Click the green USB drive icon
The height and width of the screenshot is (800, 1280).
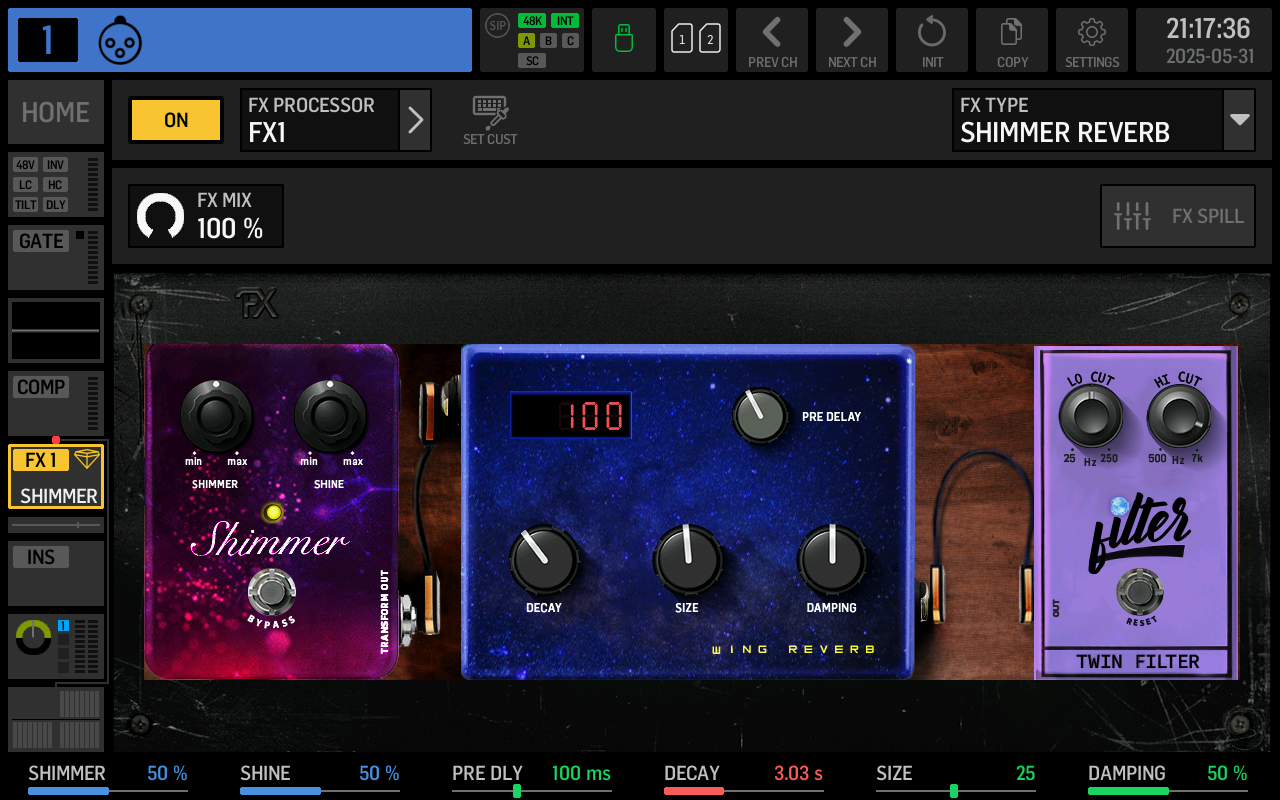[623, 39]
